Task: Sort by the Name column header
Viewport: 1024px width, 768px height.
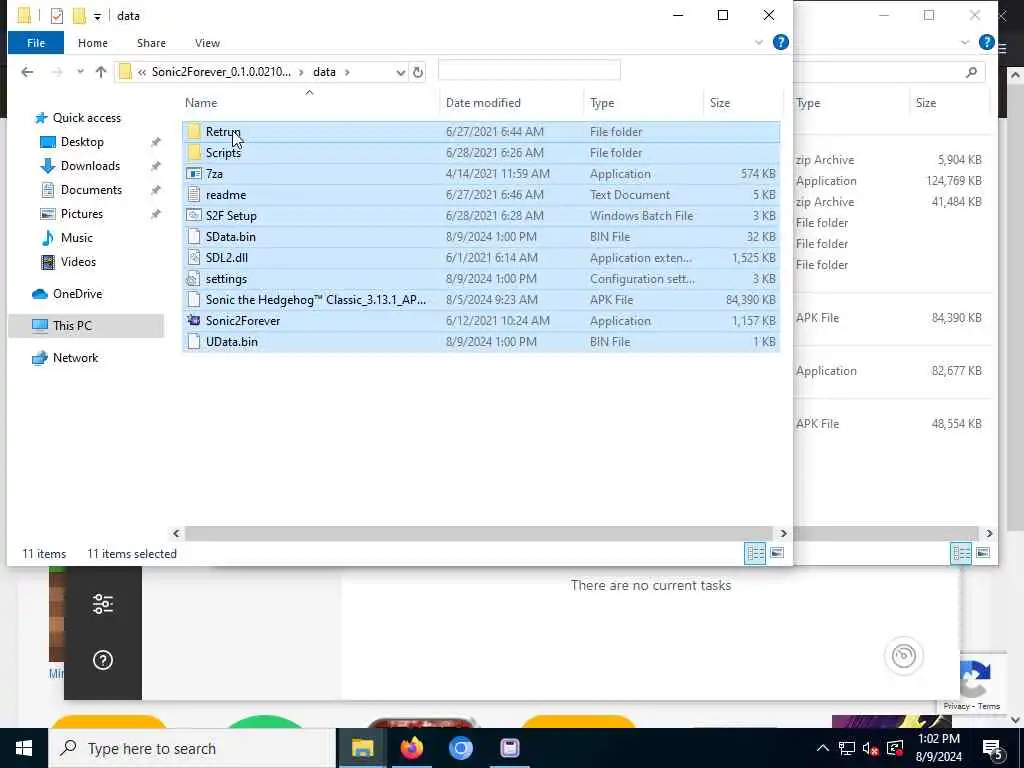Action: point(200,103)
